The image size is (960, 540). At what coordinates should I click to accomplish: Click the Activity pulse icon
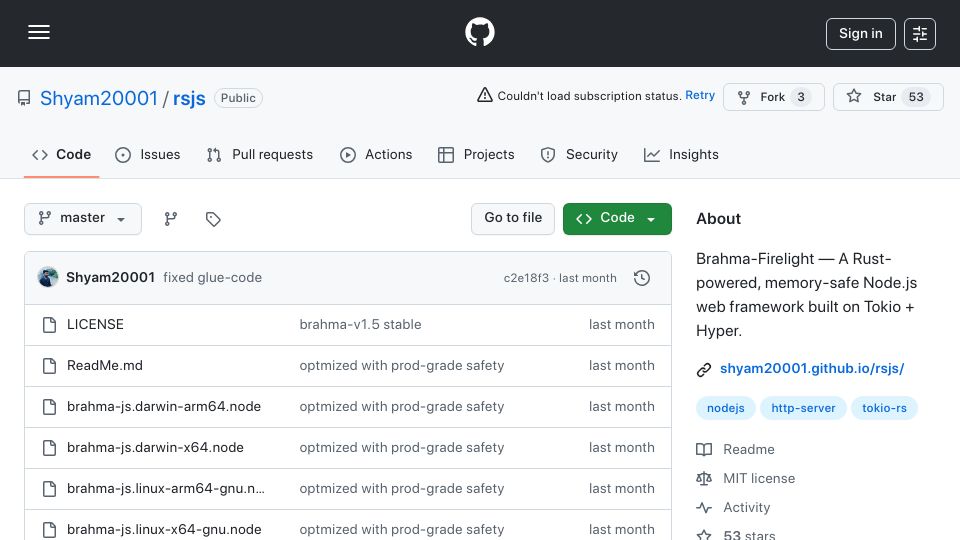coord(704,508)
